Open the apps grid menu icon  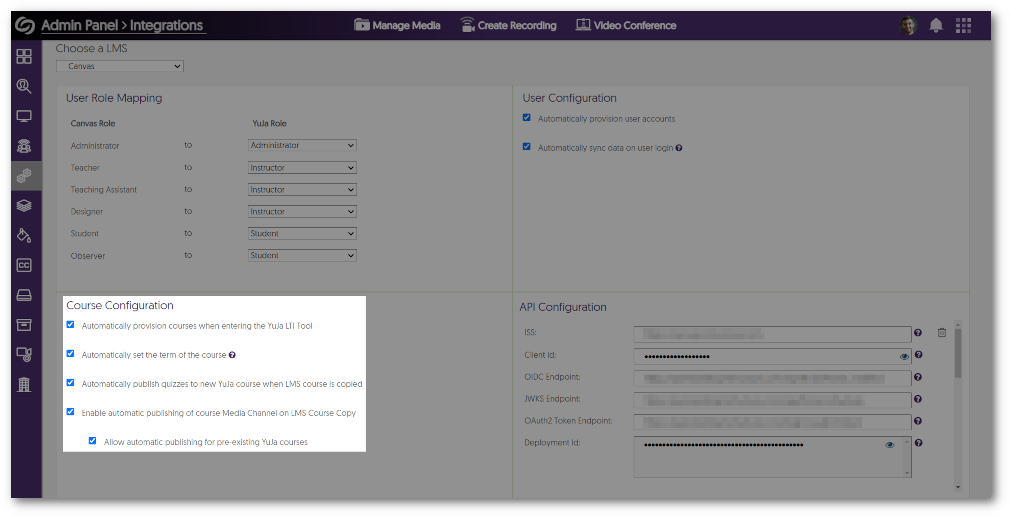[964, 25]
